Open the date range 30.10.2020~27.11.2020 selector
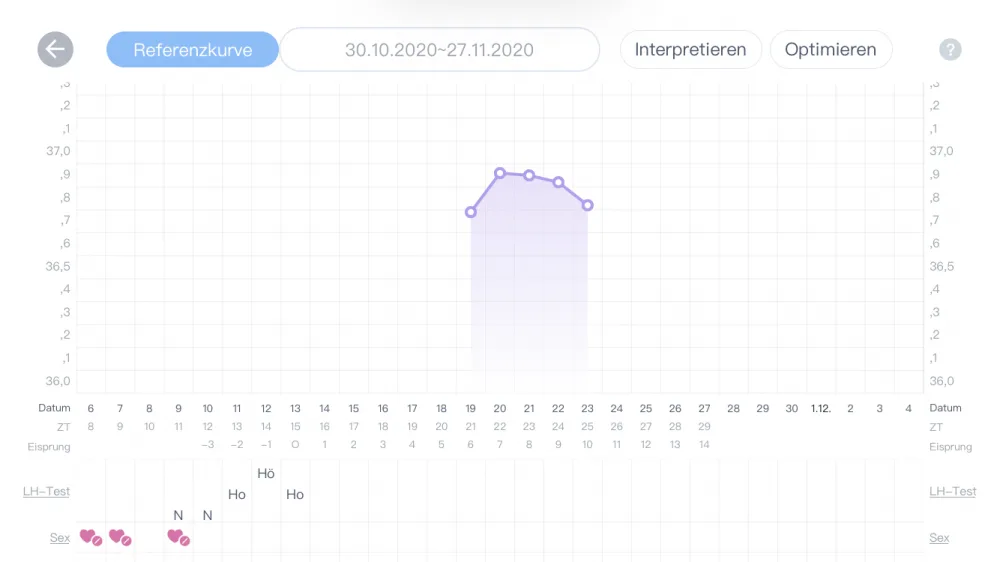 [x=439, y=50]
